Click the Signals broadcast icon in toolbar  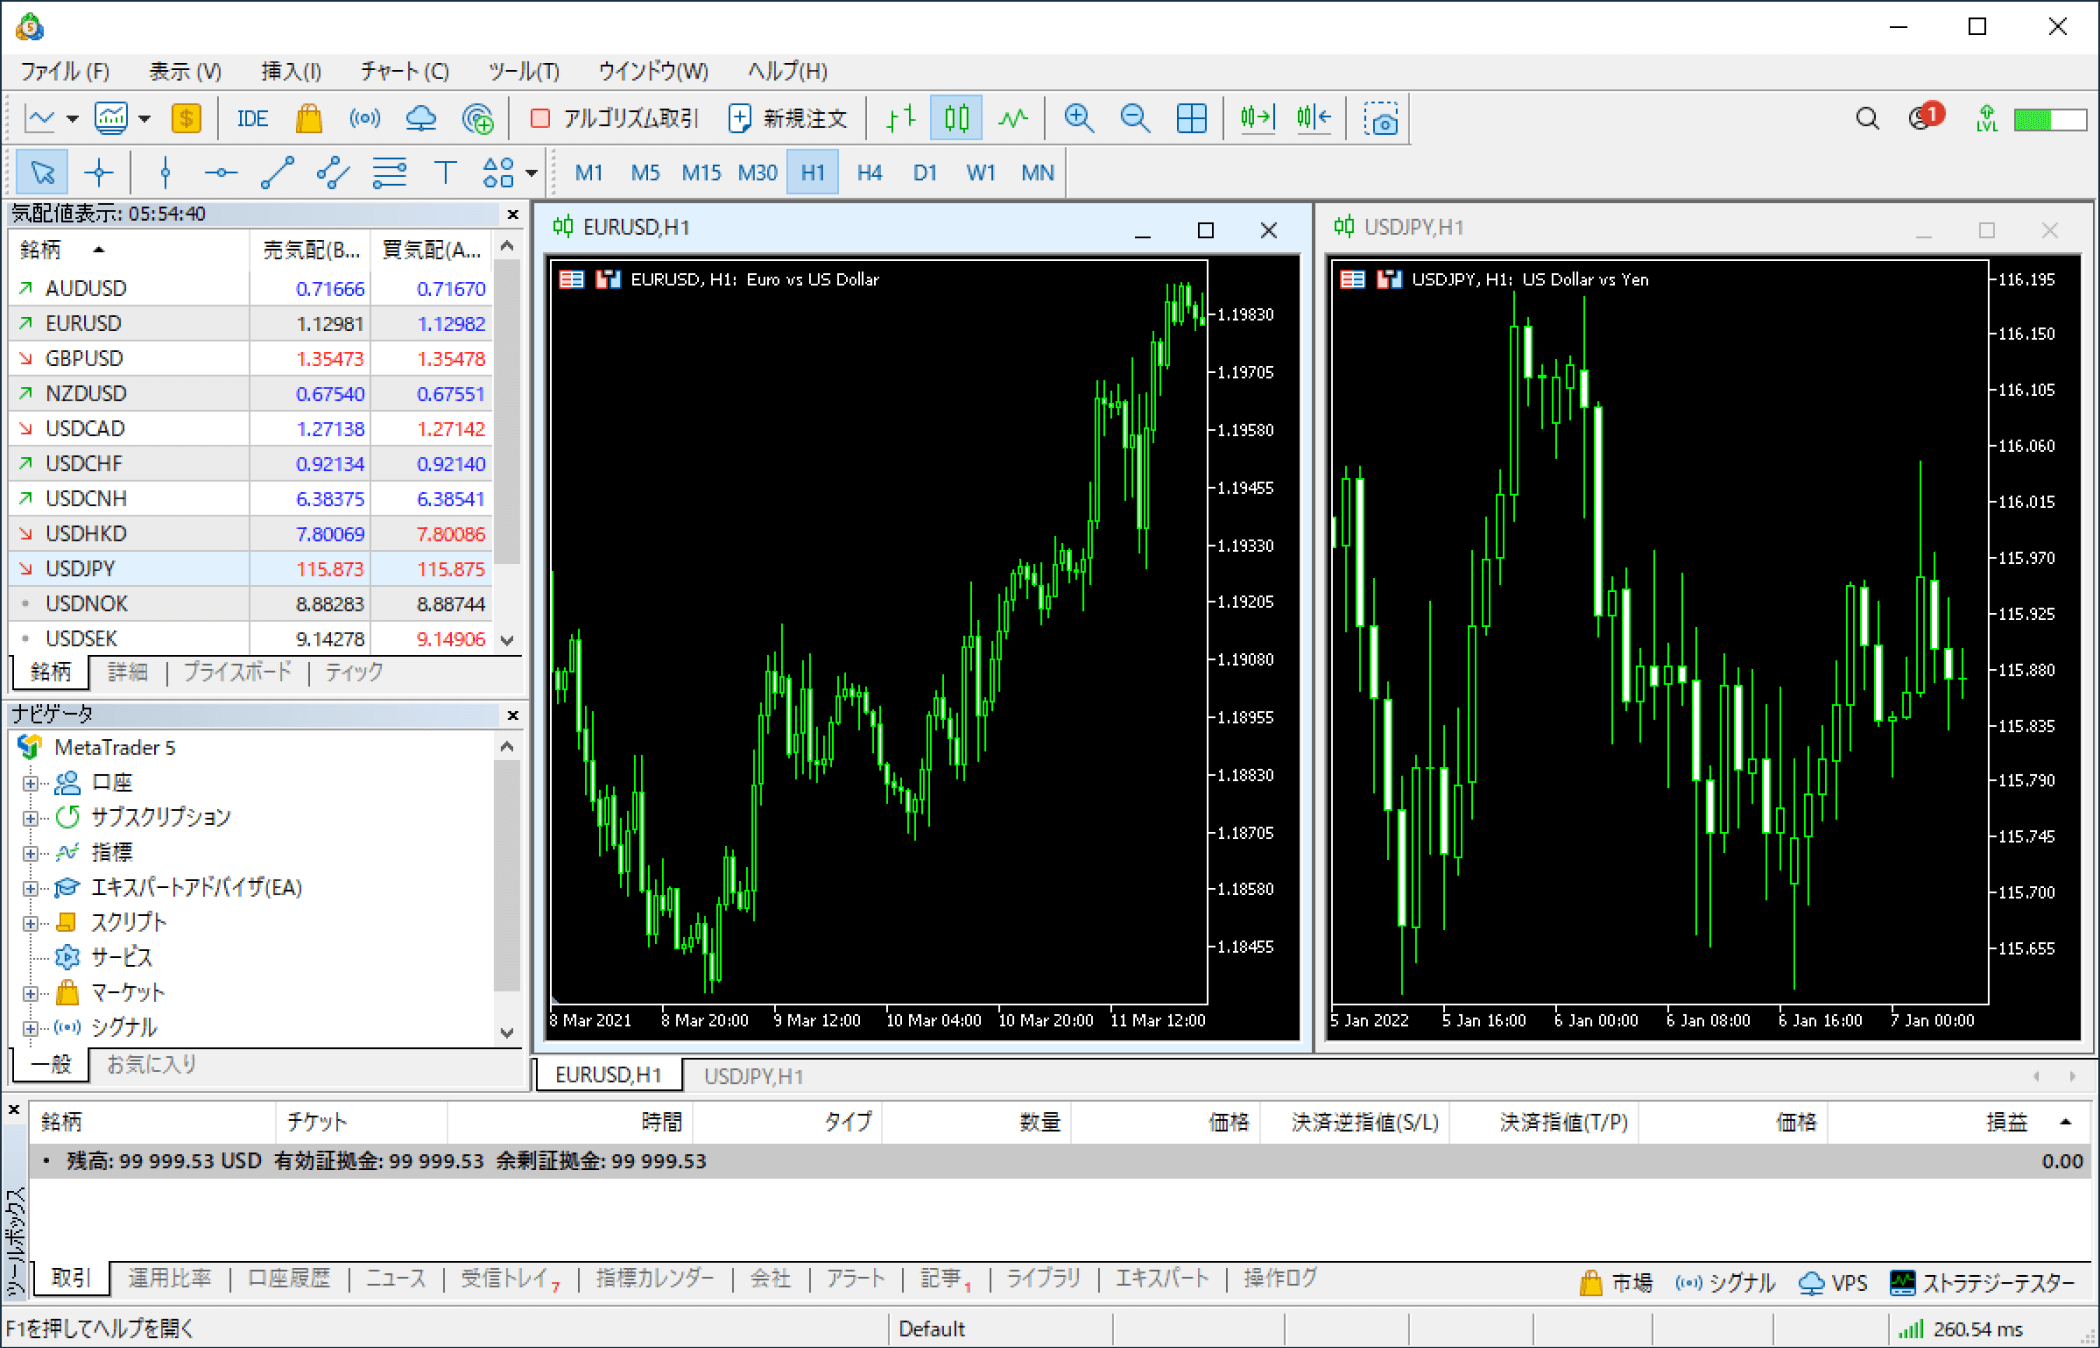coord(365,119)
